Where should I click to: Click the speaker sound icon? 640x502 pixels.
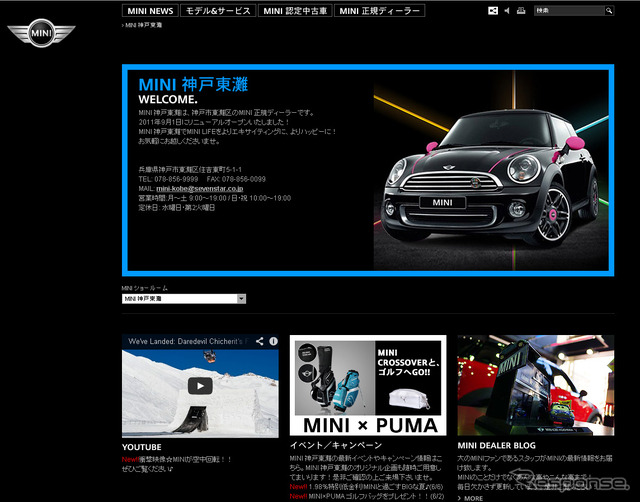point(507,11)
